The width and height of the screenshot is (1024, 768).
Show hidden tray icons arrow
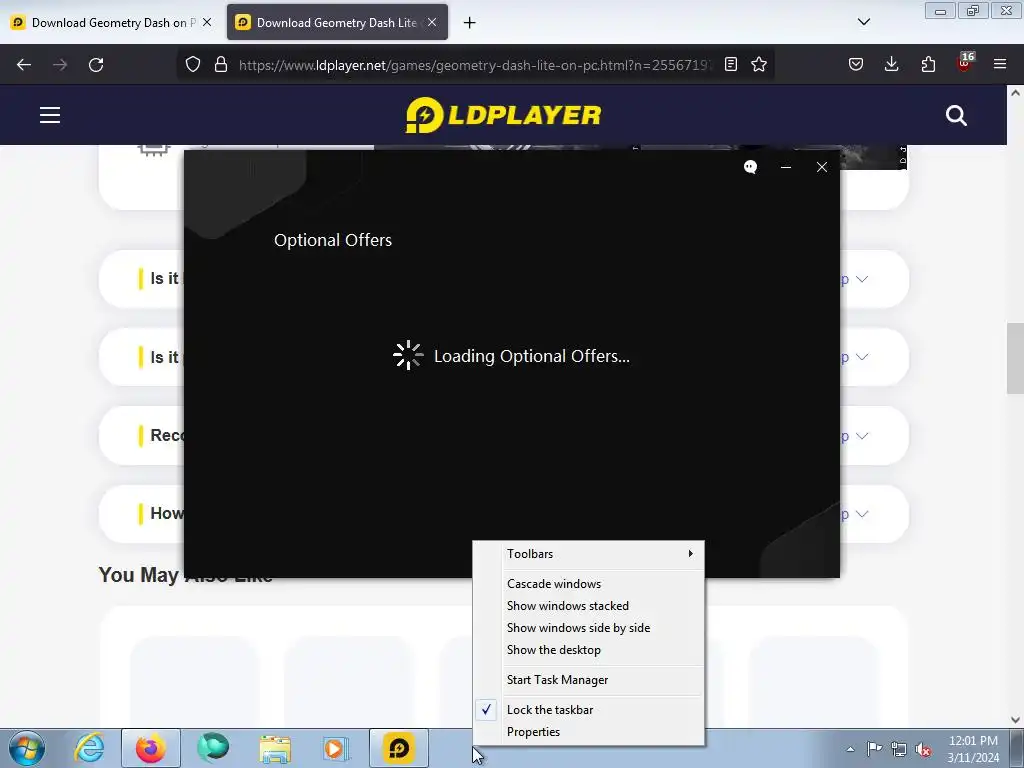tap(850, 749)
